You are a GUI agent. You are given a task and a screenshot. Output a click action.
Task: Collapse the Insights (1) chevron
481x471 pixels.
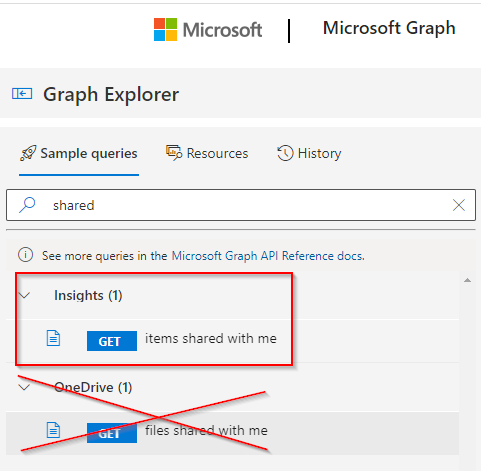24,295
